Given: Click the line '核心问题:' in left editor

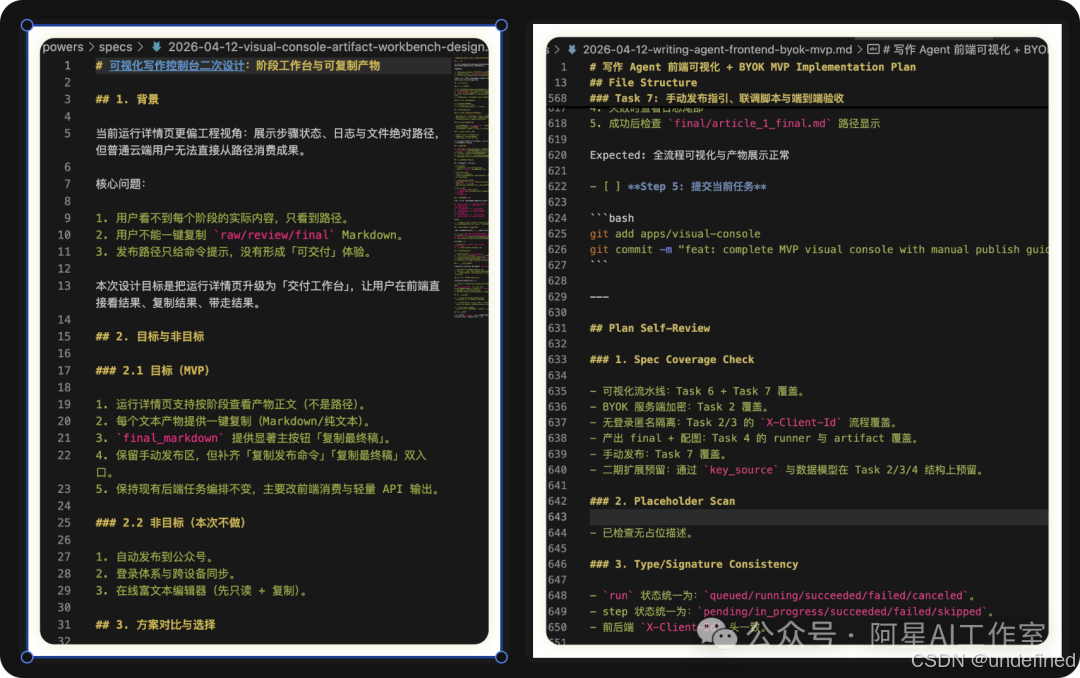Looking at the screenshot, I should 121,184.
